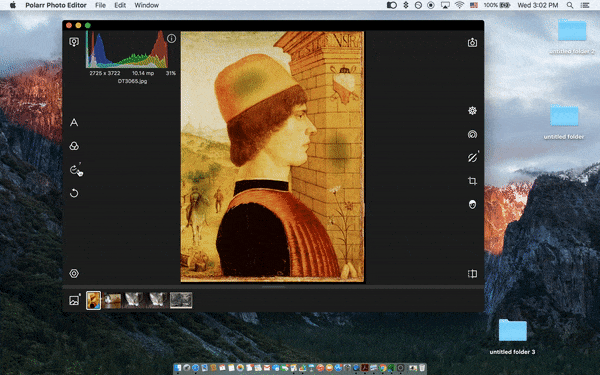600x375 pixels.
Task: Click the Wi-Fi icon in menu bar
Action: (459, 5)
